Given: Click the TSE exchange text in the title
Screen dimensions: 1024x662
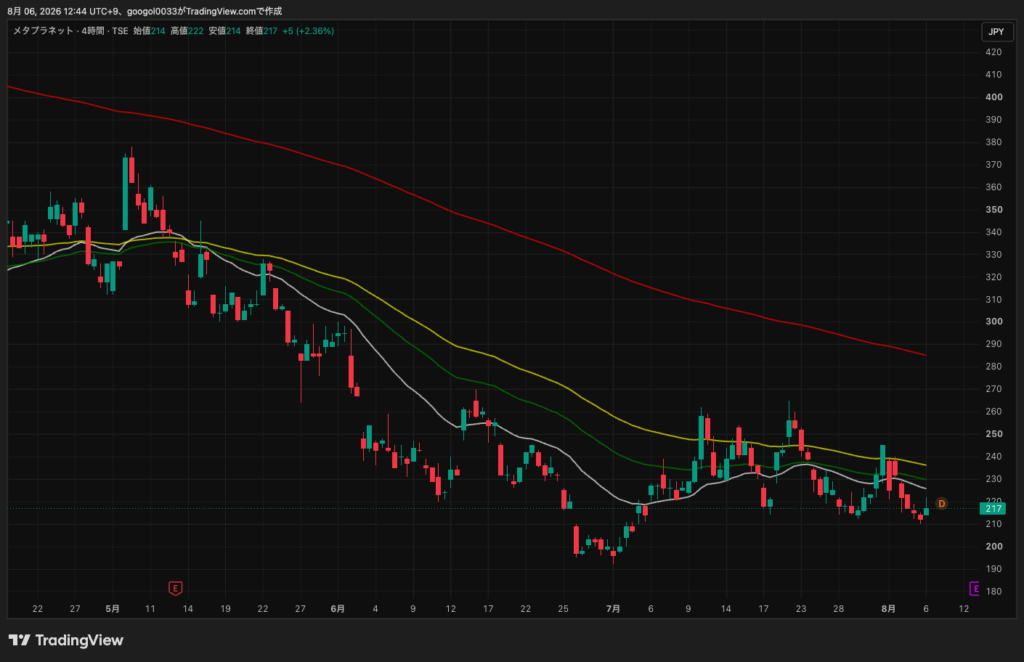Looking at the screenshot, I should point(120,31).
